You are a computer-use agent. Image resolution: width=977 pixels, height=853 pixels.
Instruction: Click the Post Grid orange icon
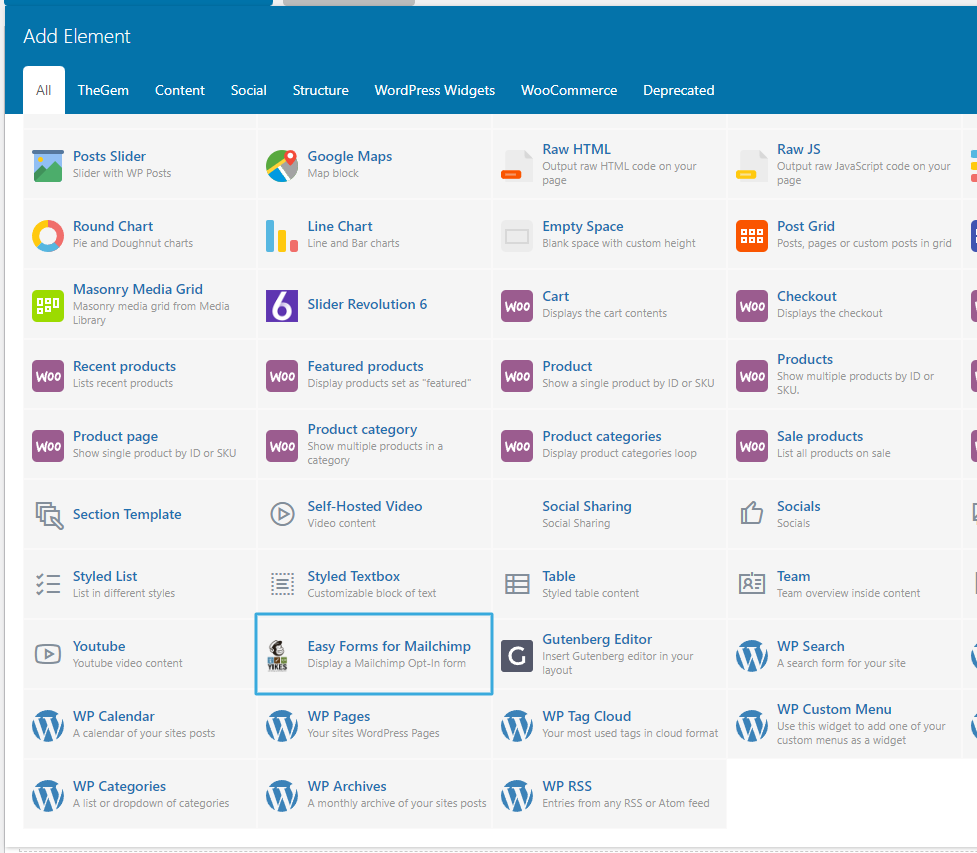[x=751, y=236]
